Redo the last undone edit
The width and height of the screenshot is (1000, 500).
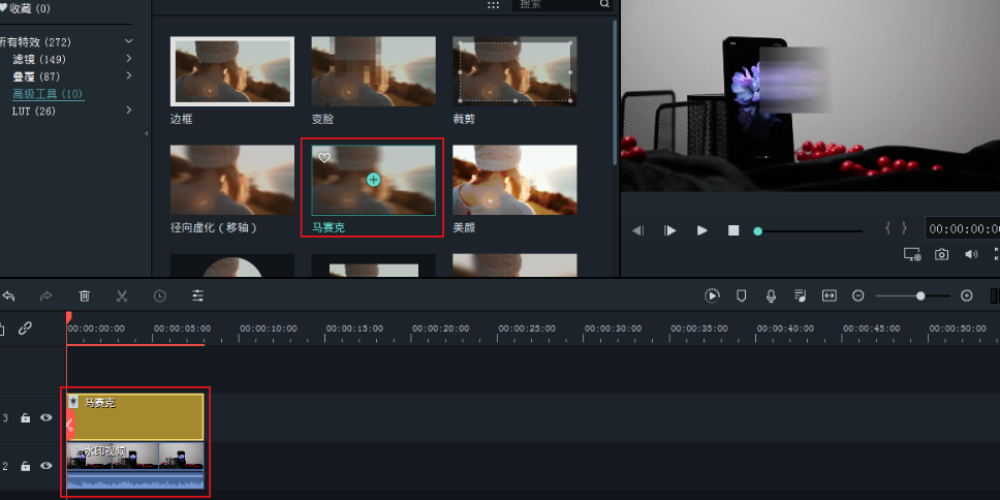pyautogui.click(x=46, y=296)
